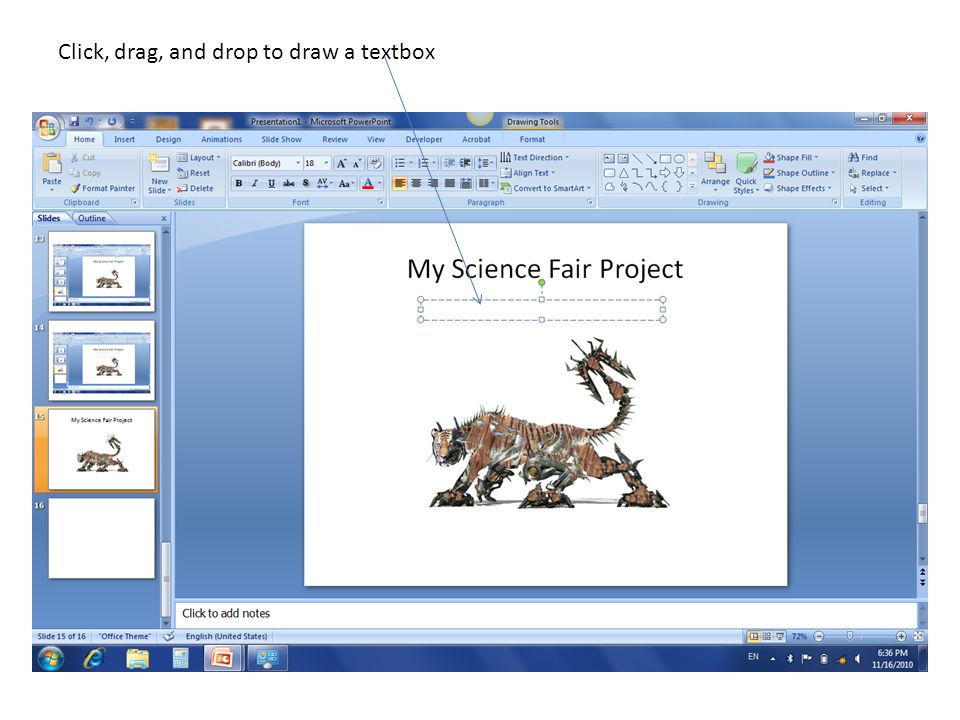The image size is (960, 720).
Task: Align text right
Action: pyautogui.click(x=433, y=183)
